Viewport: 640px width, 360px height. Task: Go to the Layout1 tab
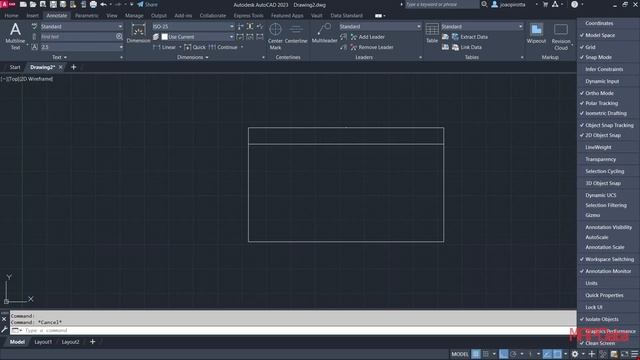[43, 342]
